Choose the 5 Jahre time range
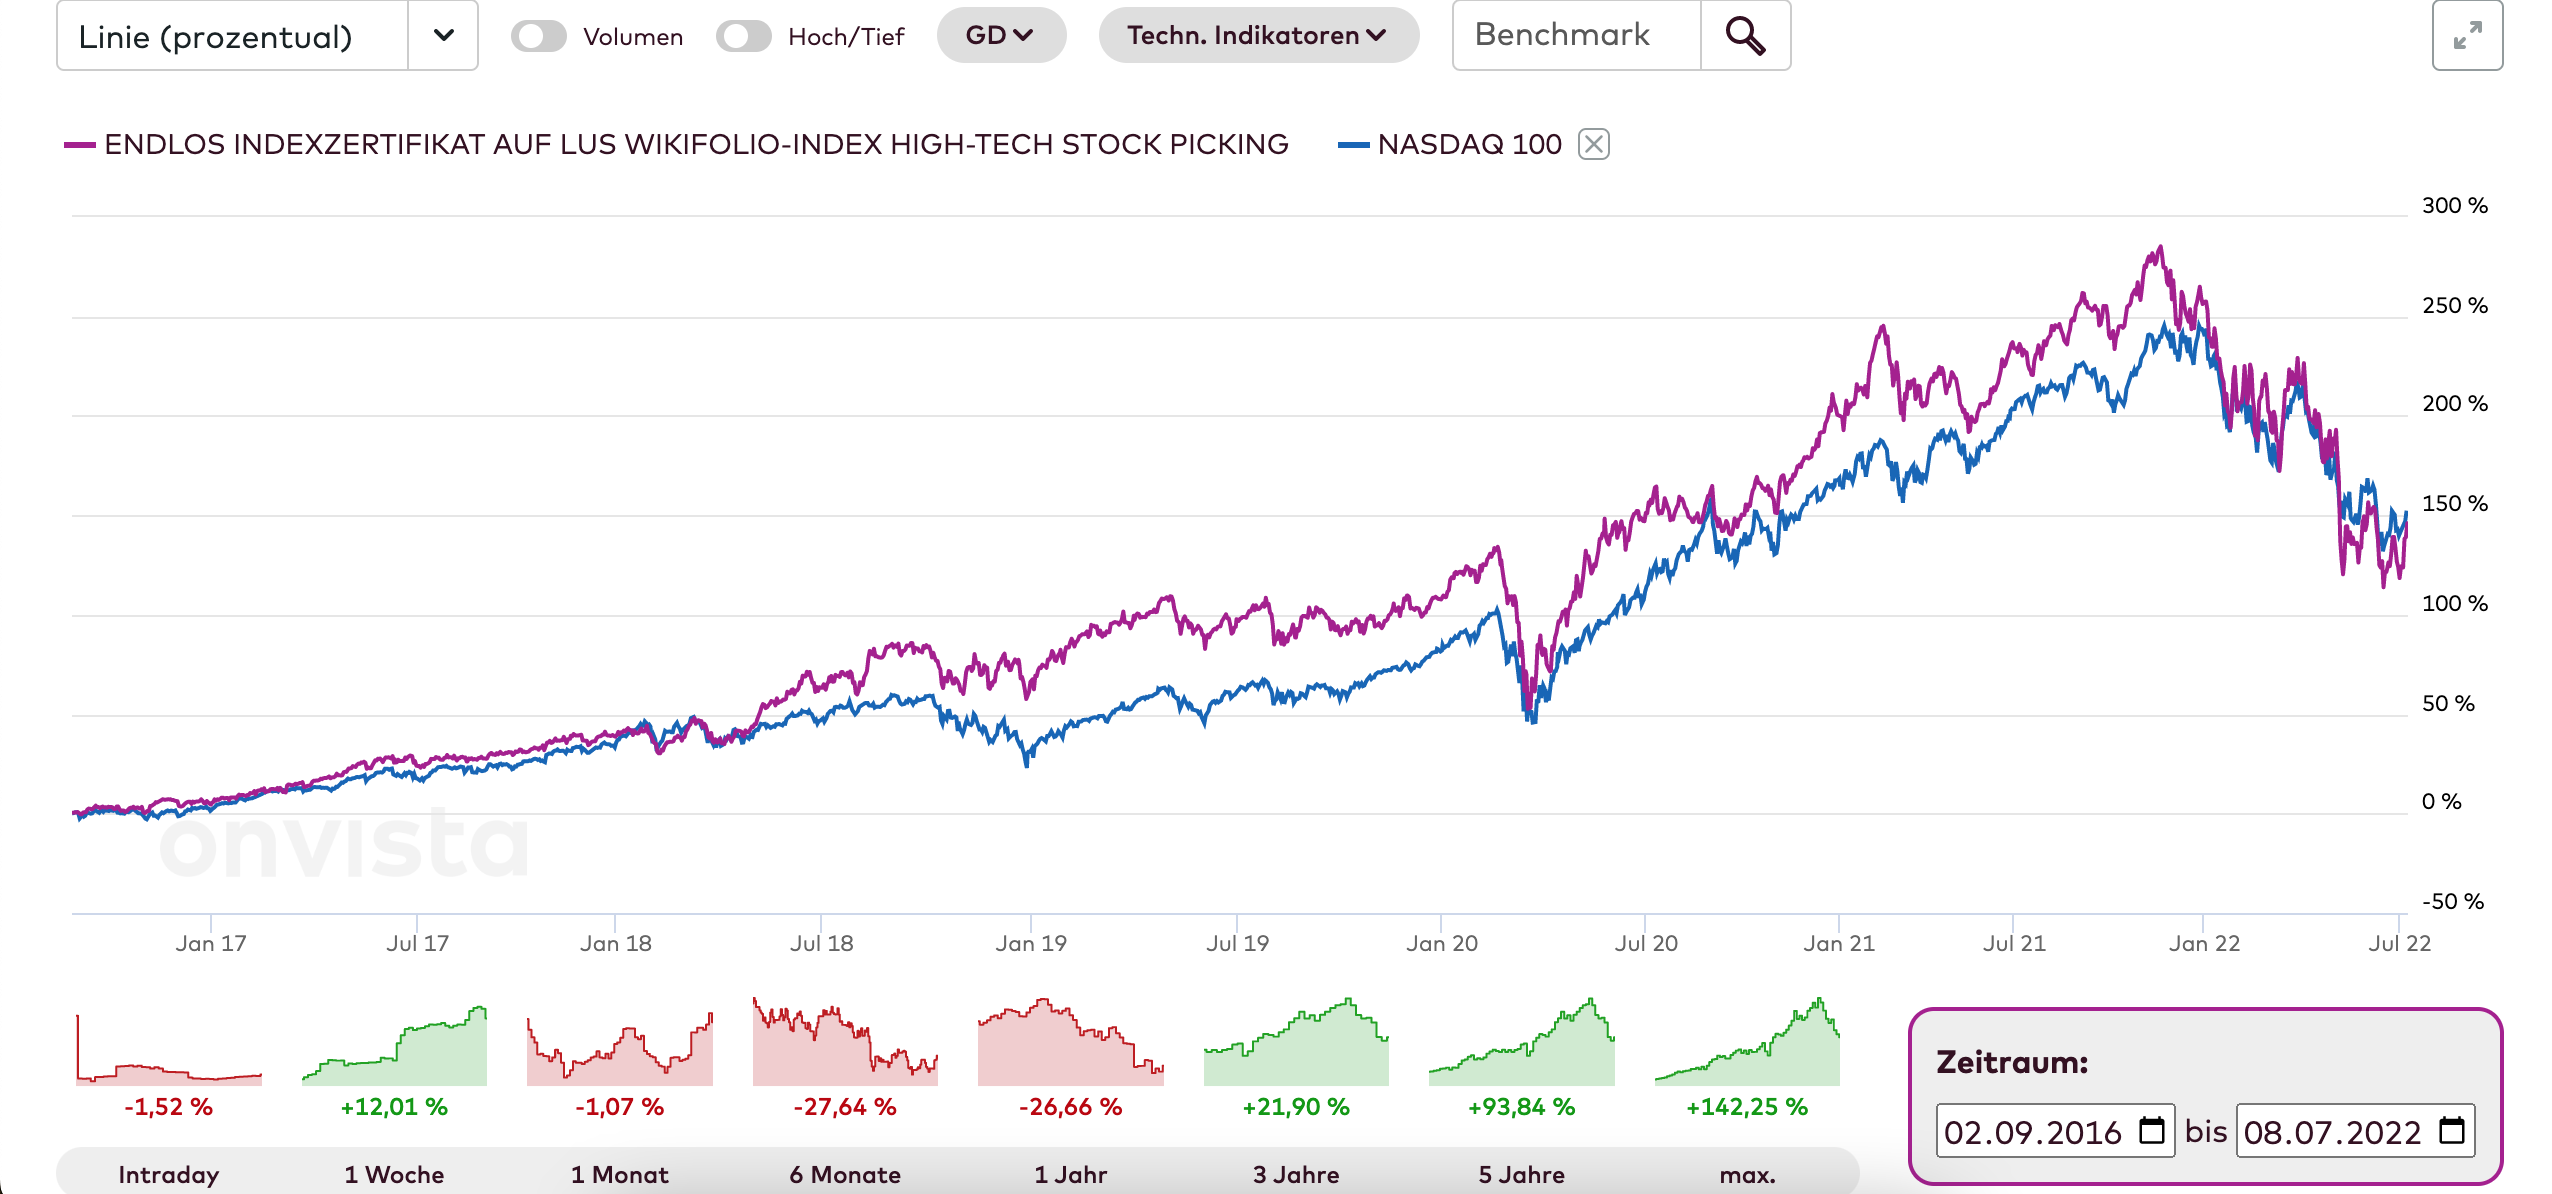2552x1194 pixels. pyautogui.click(x=1521, y=1174)
